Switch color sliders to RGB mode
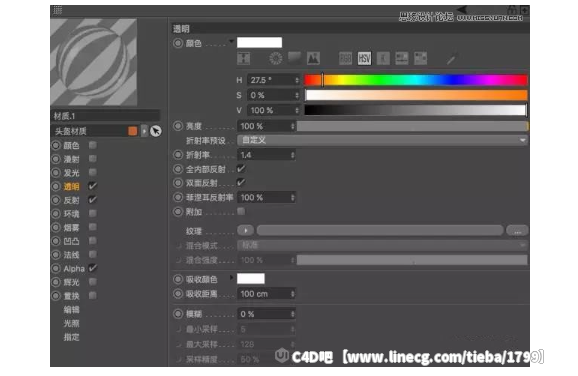Screen dimensions: 578x376 click(345, 58)
